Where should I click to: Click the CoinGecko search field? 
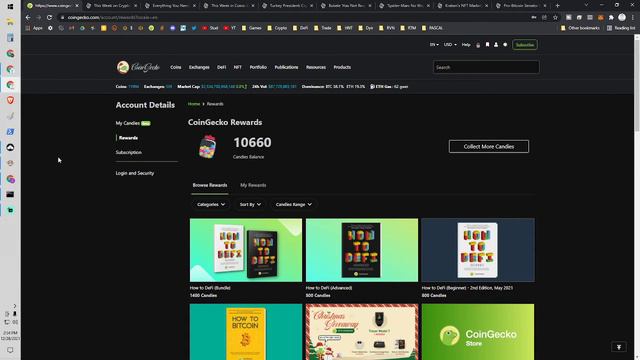[x=486, y=67]
